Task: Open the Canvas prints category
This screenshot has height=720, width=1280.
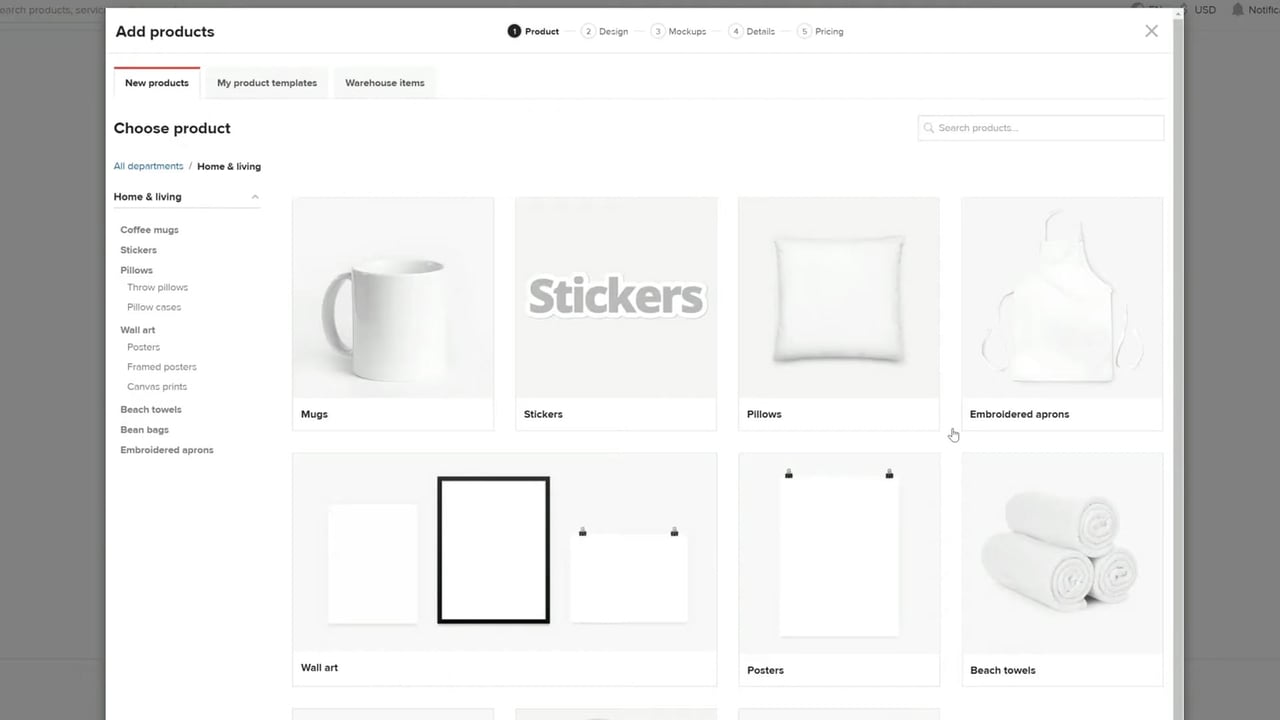Action: pyautogui.click(x=156, y=386)
